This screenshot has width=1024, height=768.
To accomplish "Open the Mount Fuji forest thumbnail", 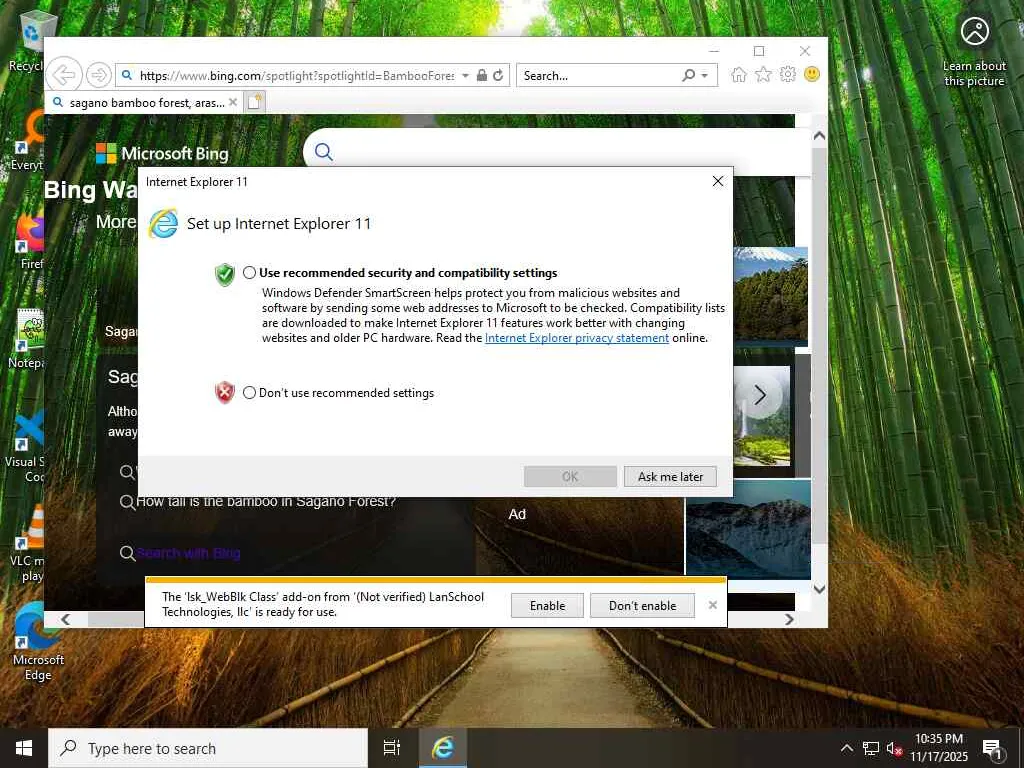I will (771, 295).
